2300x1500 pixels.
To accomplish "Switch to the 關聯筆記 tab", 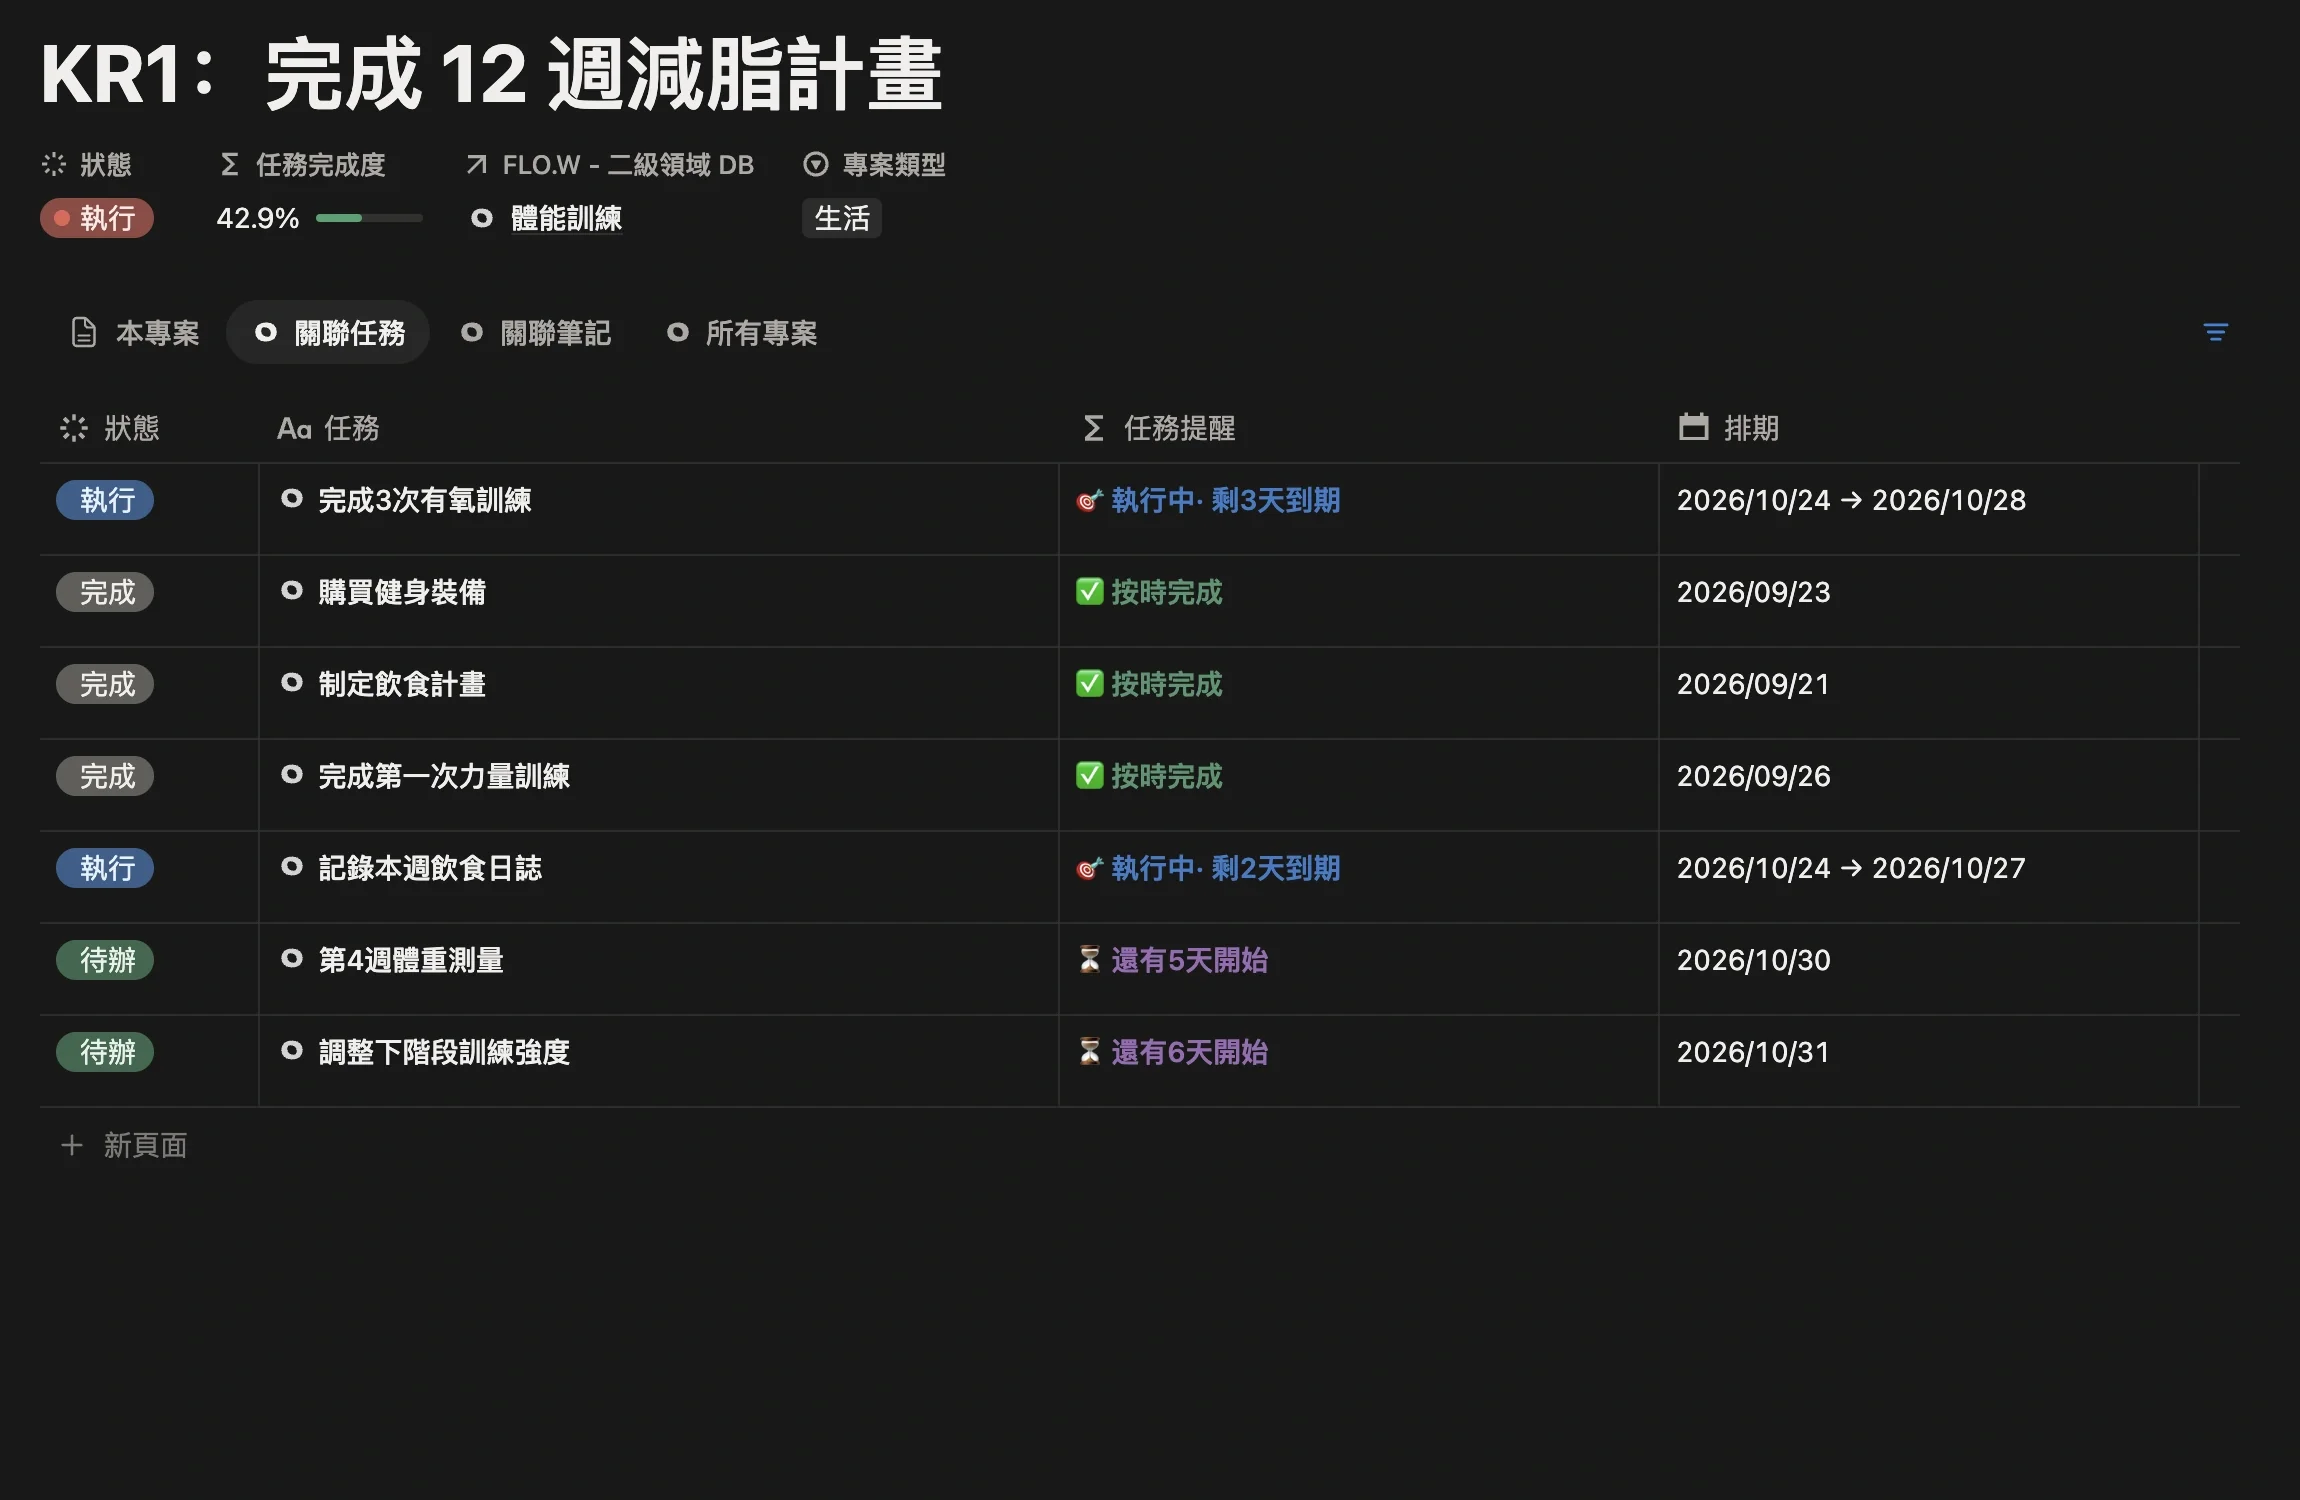I will point(536,333).
